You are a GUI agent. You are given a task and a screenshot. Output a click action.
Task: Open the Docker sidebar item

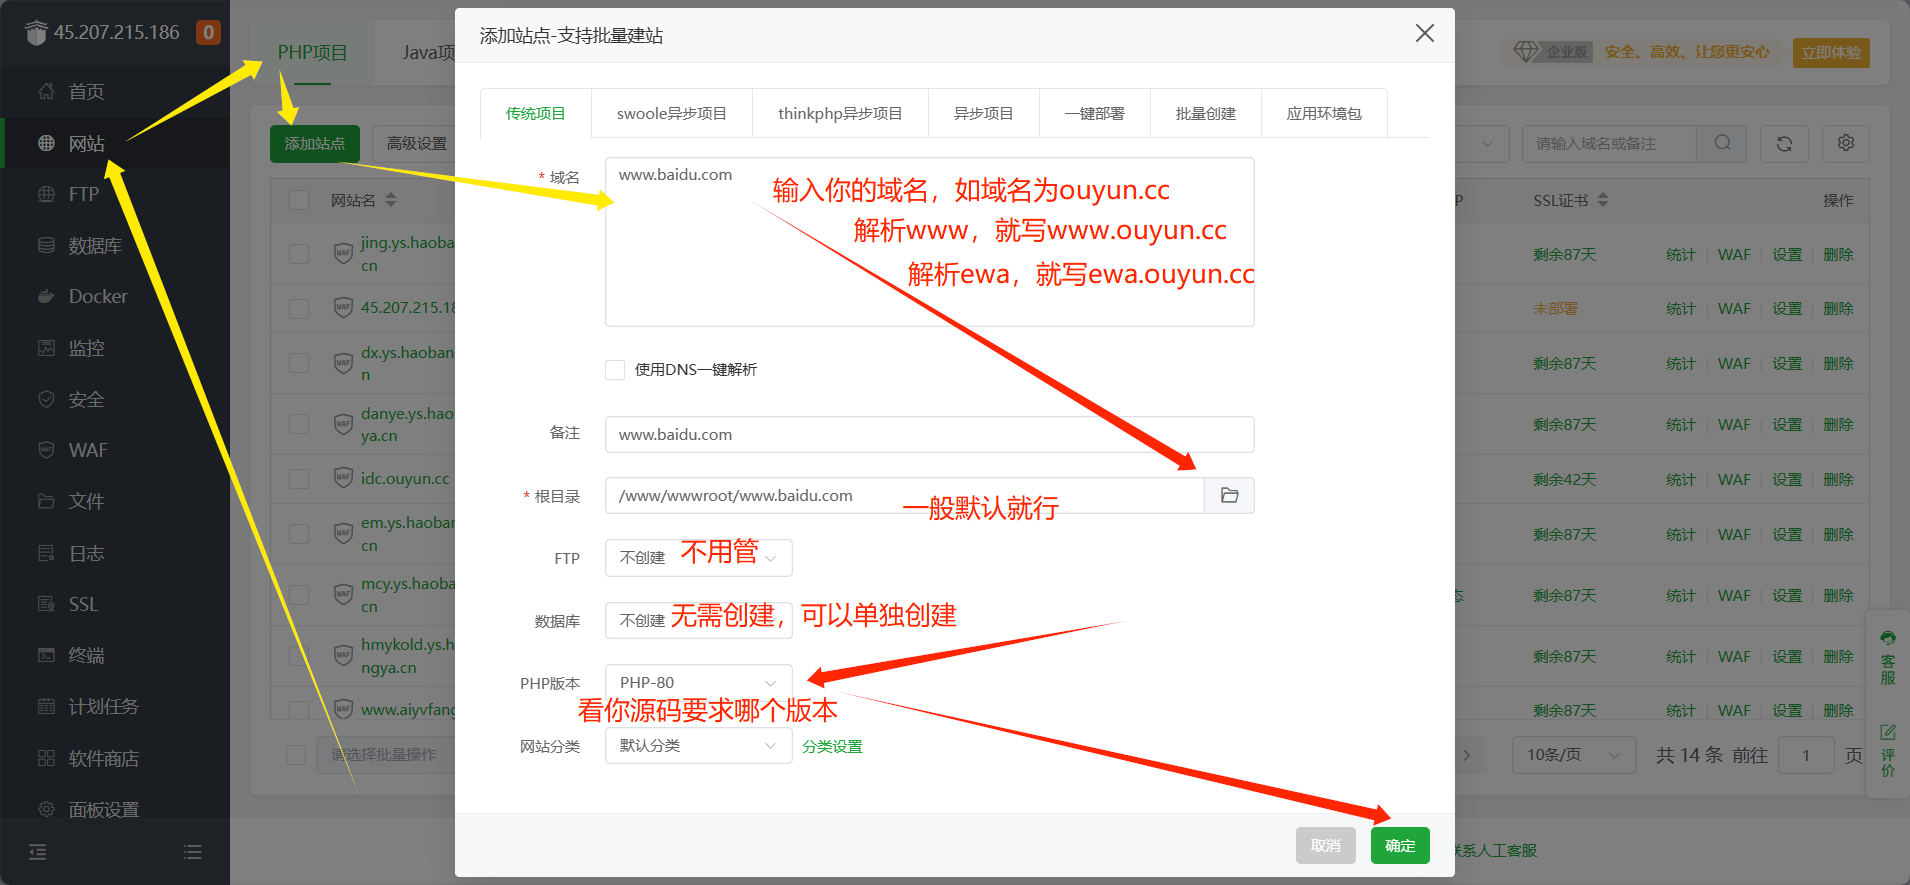coord(97,297)
